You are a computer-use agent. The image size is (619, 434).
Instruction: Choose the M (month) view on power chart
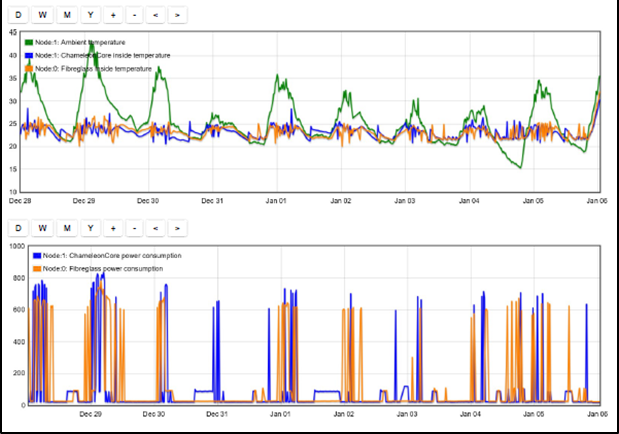[x=67, y=228]
